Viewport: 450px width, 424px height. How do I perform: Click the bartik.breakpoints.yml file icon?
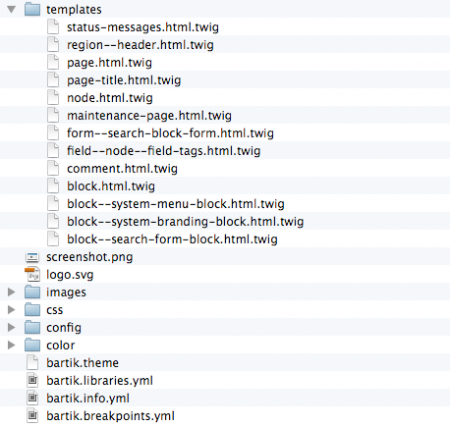[32, 416]
